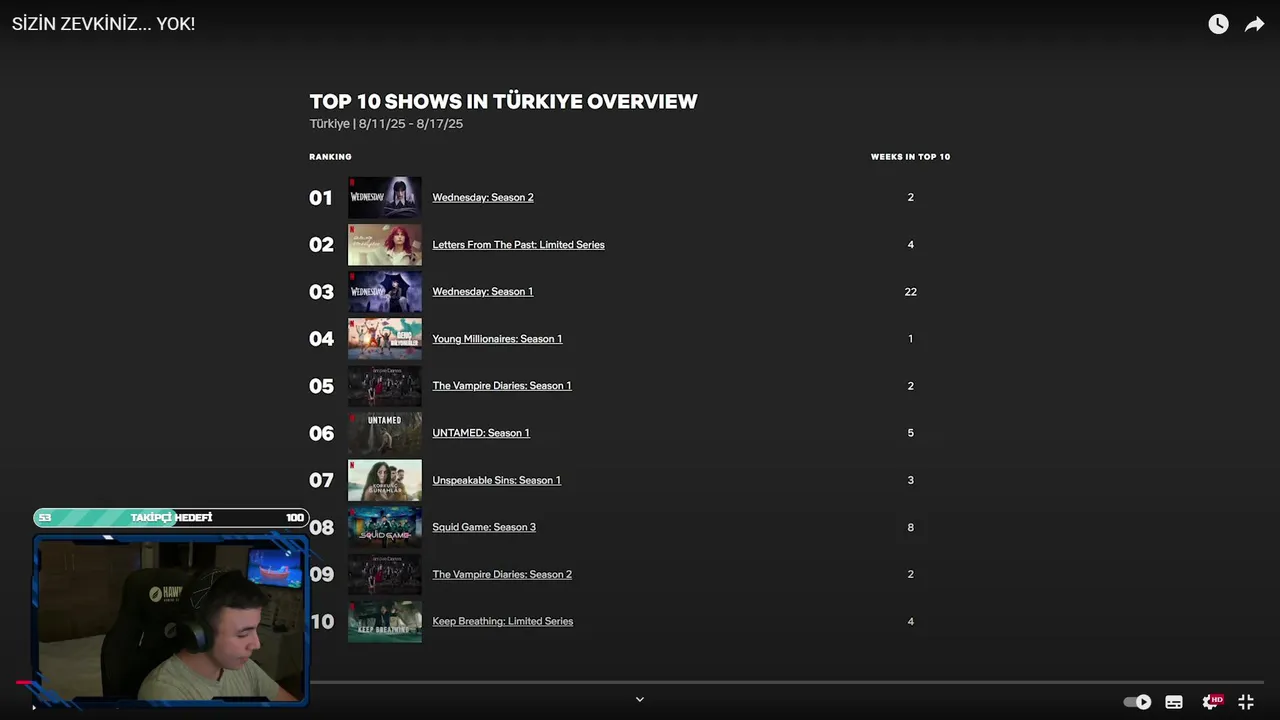Screen dimensions: 1280x720
Task: Click the Squid Game thumbnail
Action: pyautogui.click(x=385, y=526)
